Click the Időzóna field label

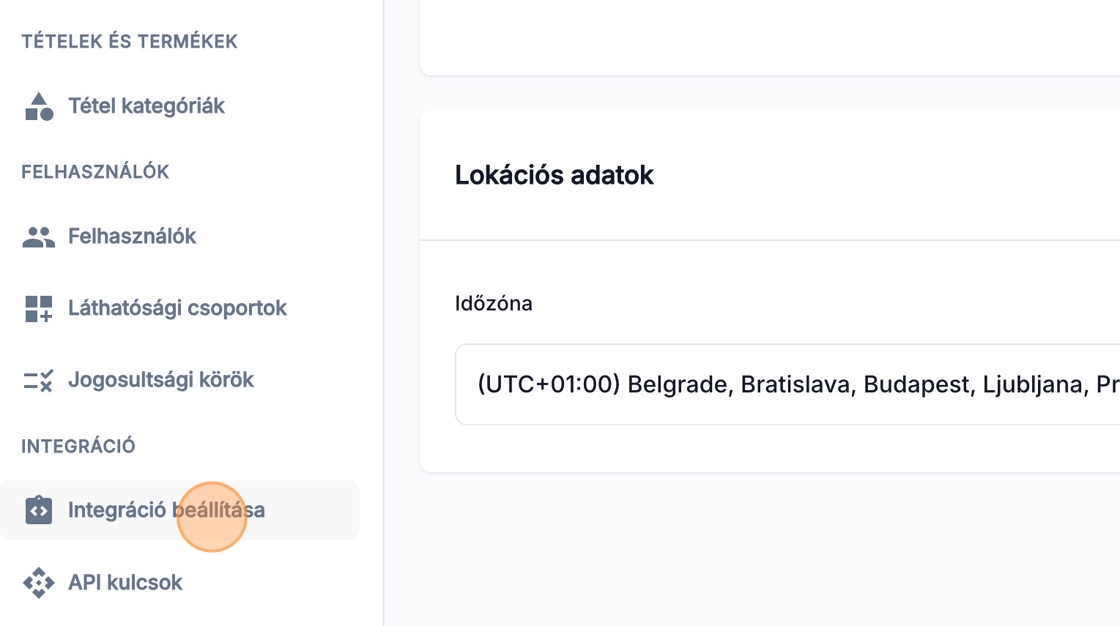pyautogui.click(x=493, y=303)
